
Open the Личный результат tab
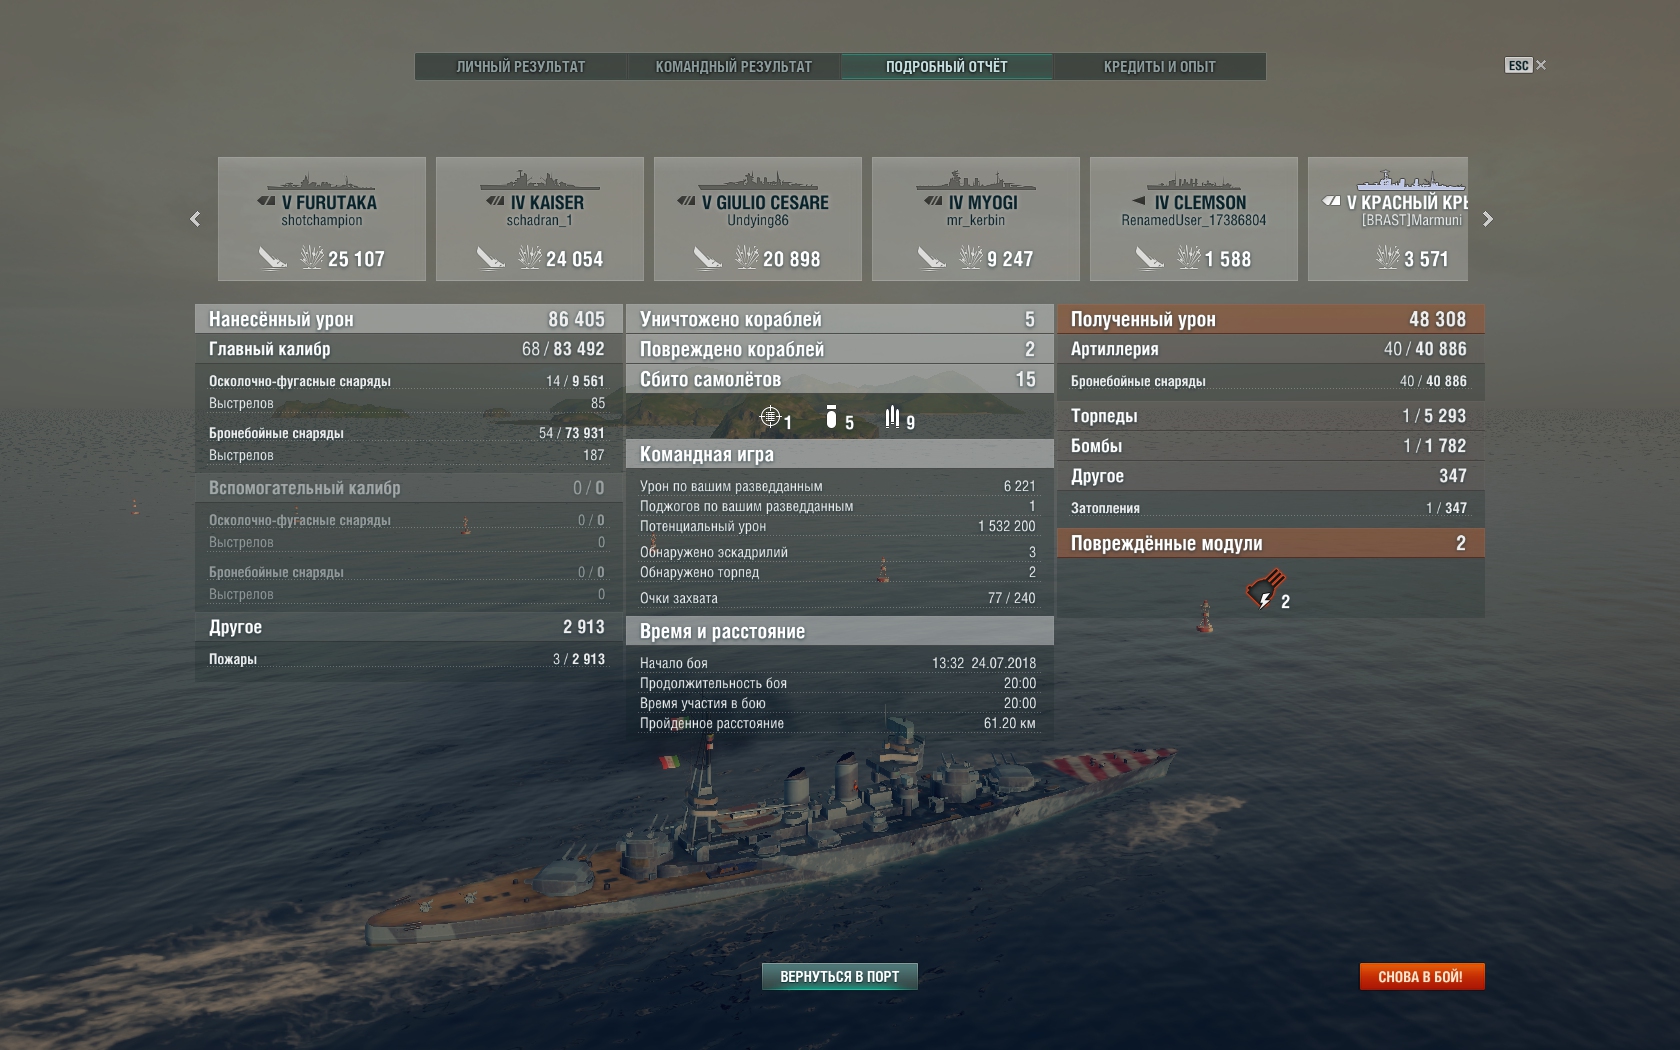(521, 67)
